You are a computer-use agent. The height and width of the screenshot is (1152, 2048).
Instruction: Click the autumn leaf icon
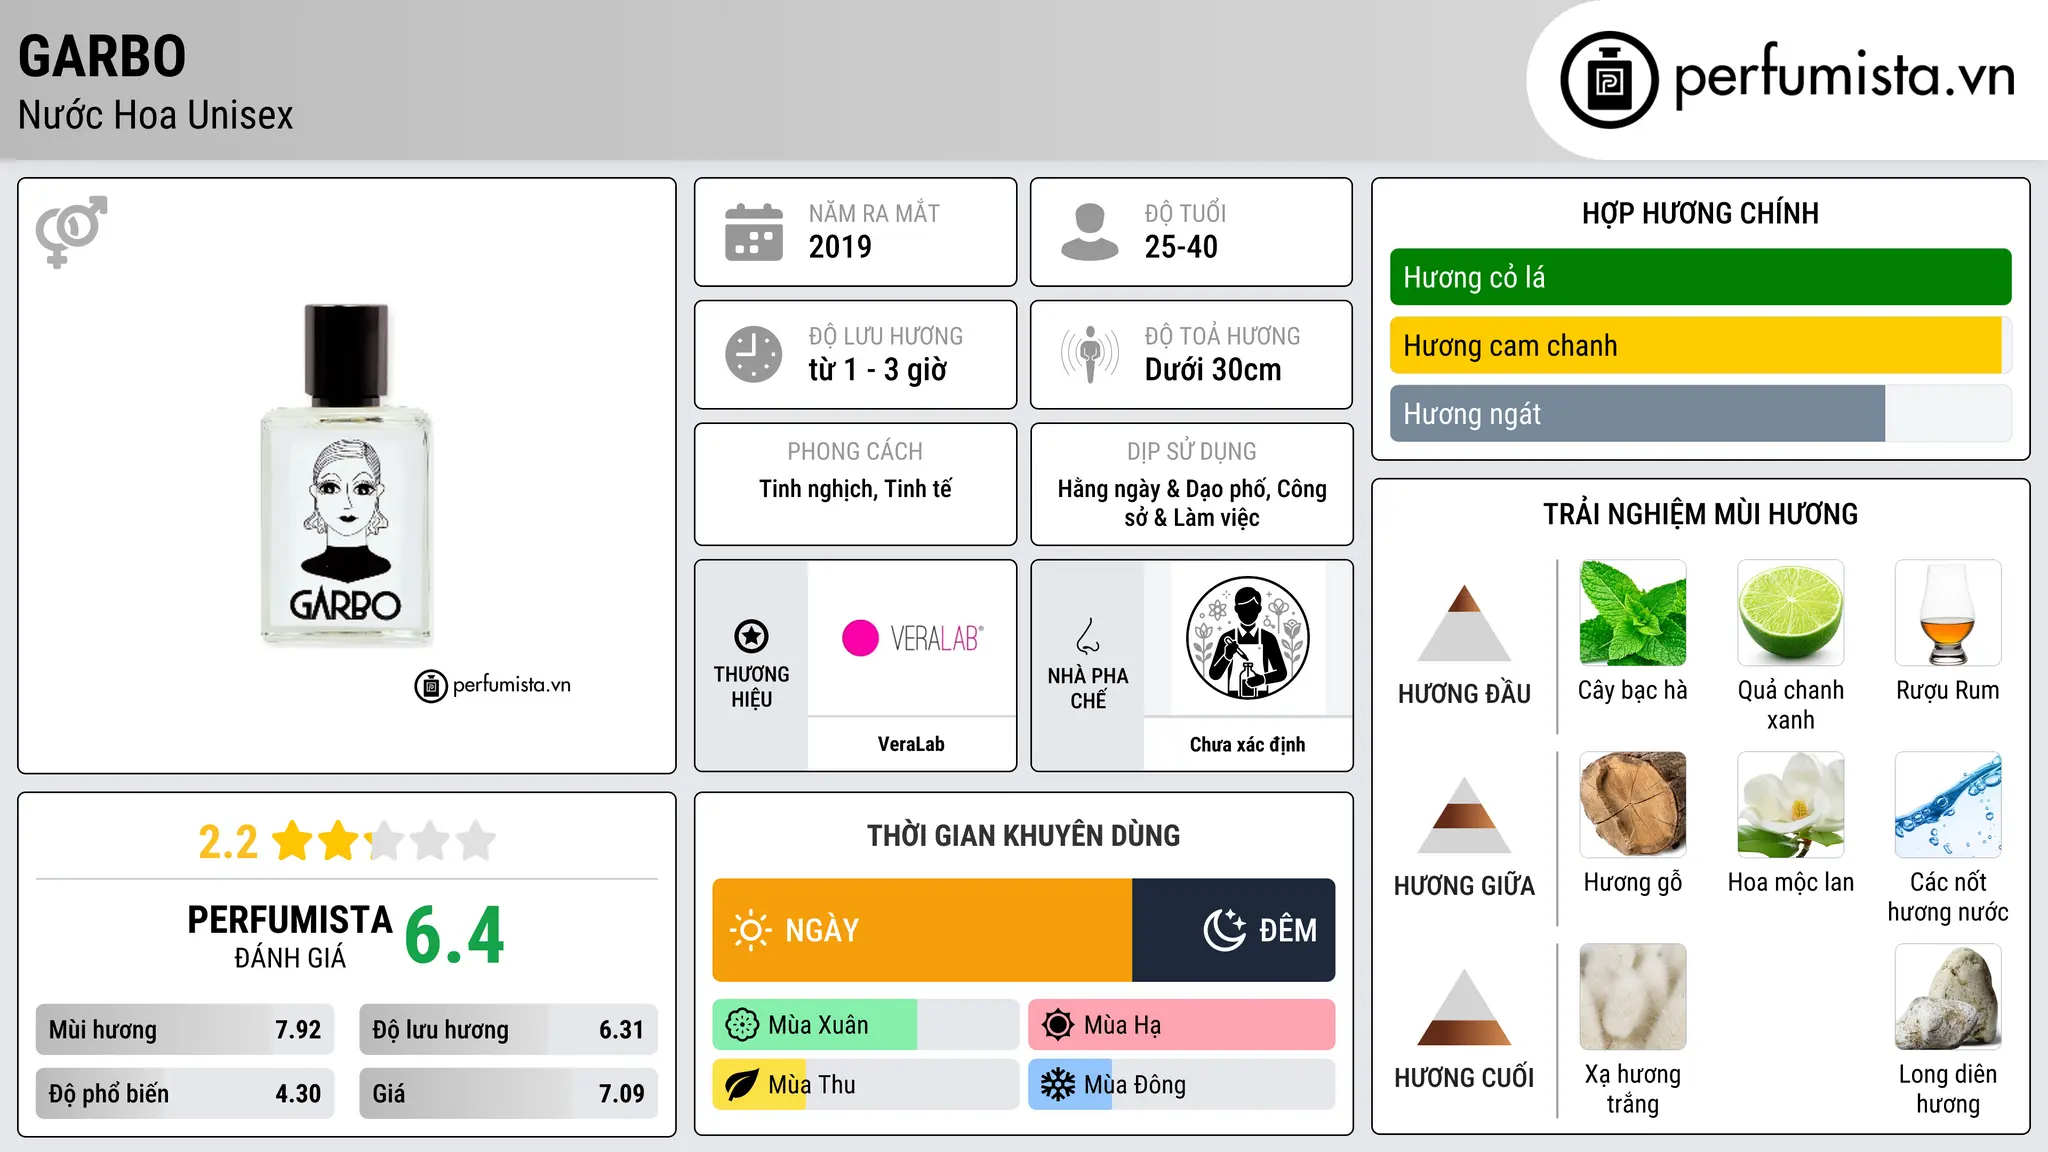(742, 1085)
